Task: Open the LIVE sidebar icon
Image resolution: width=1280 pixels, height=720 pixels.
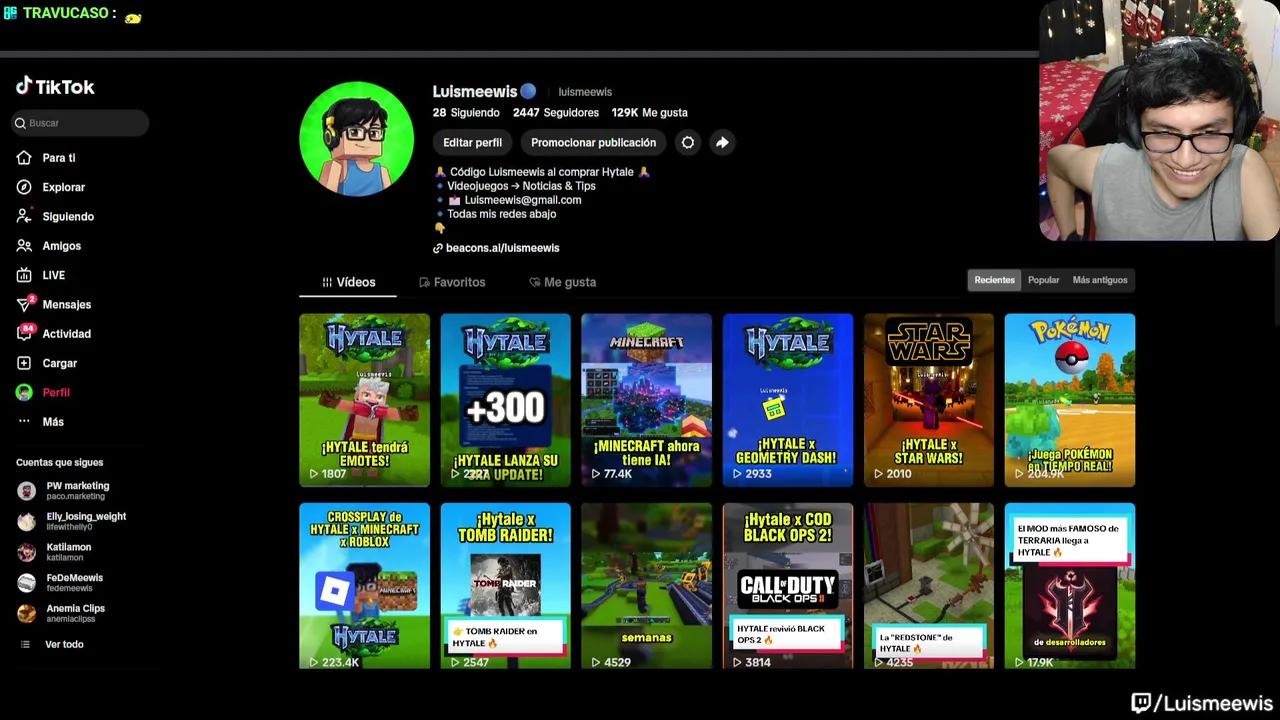Action: (24, 275)
